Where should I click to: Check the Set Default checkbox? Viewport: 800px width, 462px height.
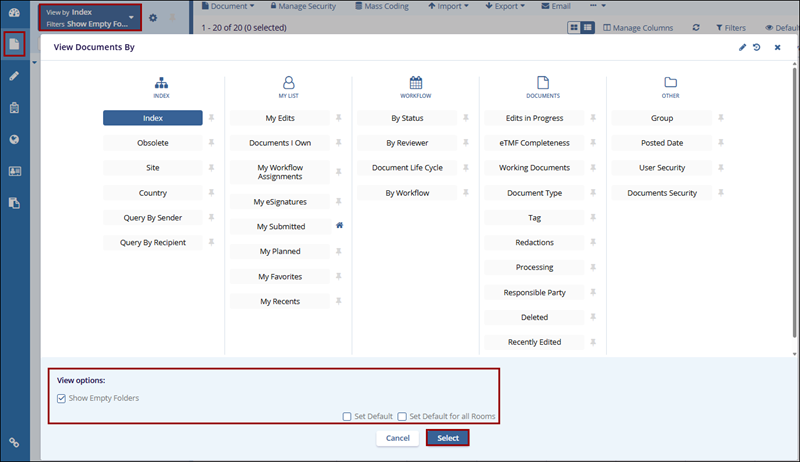point(347,416)
